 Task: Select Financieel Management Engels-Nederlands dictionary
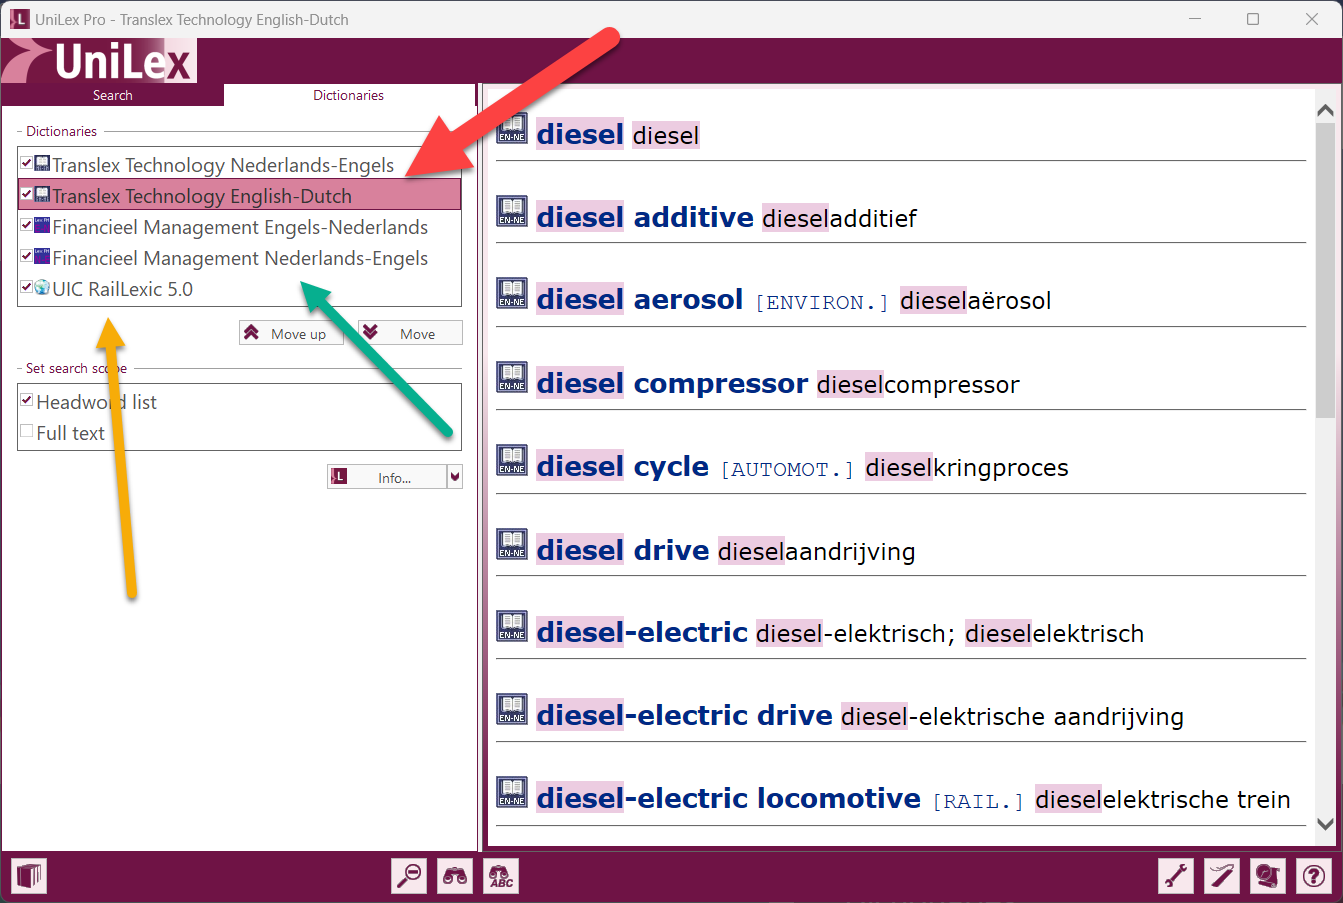[240, 227]
